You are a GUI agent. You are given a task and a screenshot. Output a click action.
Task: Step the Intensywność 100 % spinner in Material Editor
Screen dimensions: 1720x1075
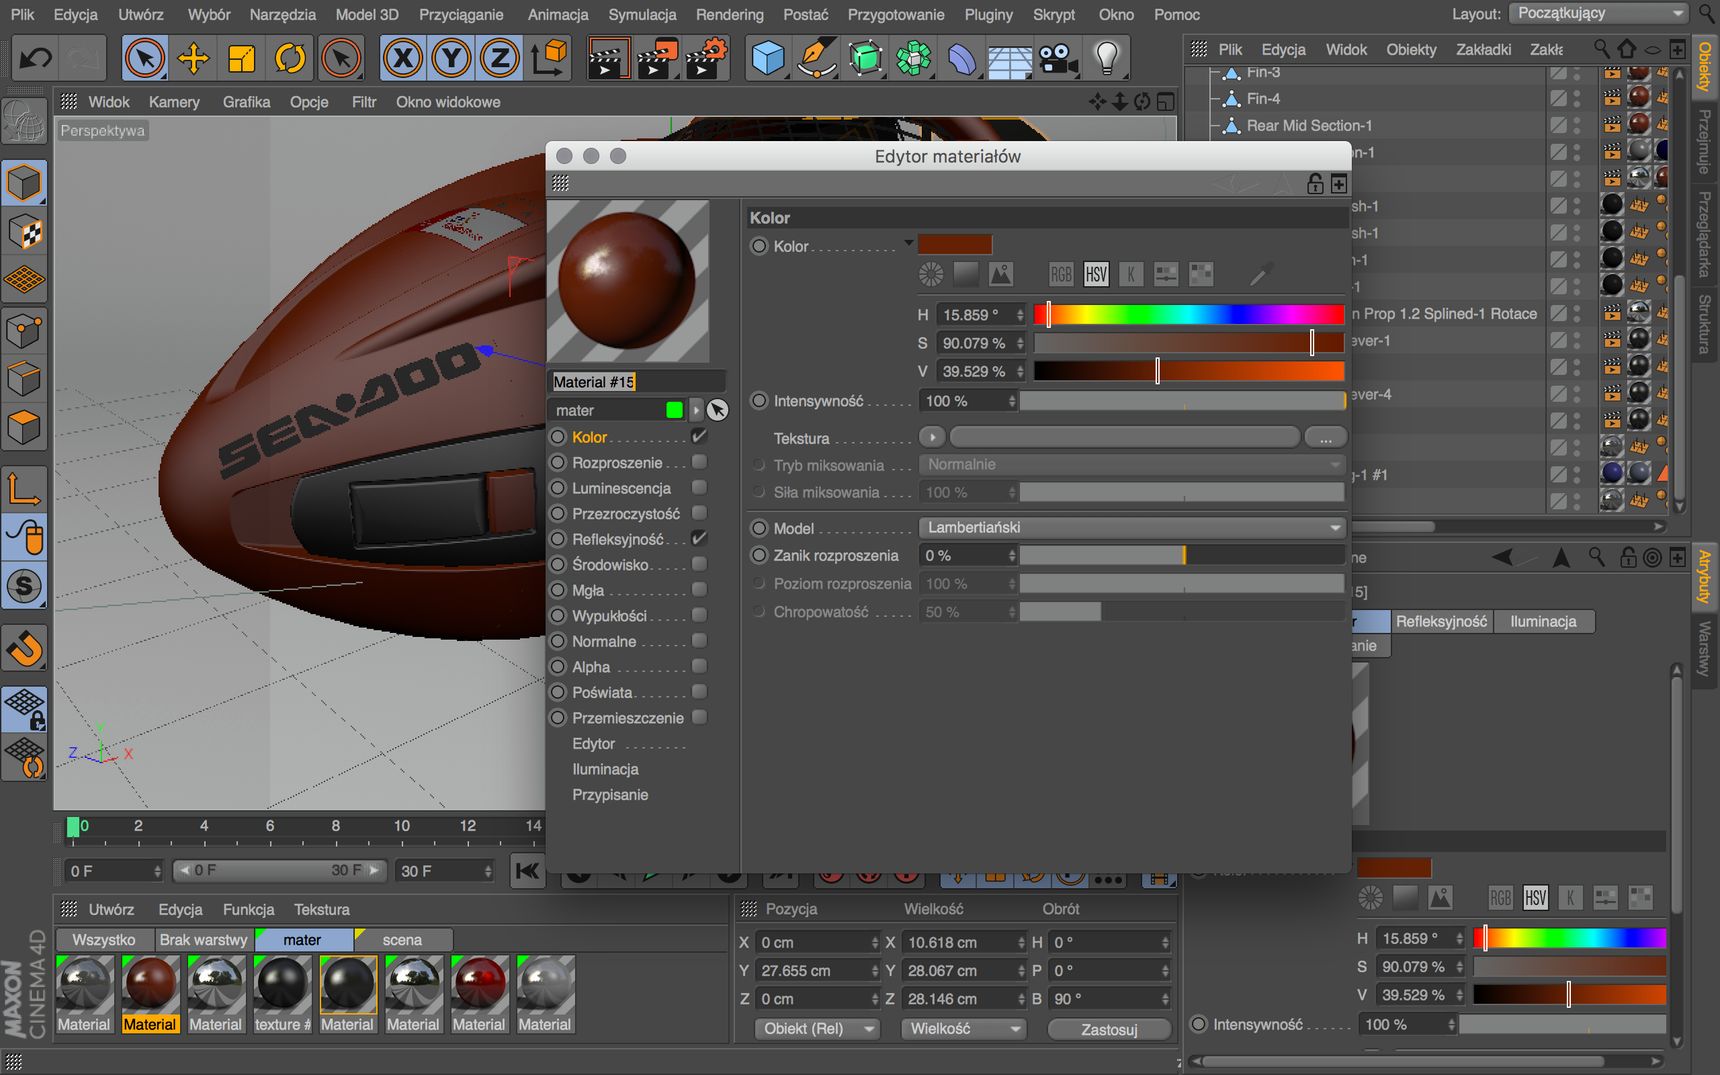[1012, 400]
